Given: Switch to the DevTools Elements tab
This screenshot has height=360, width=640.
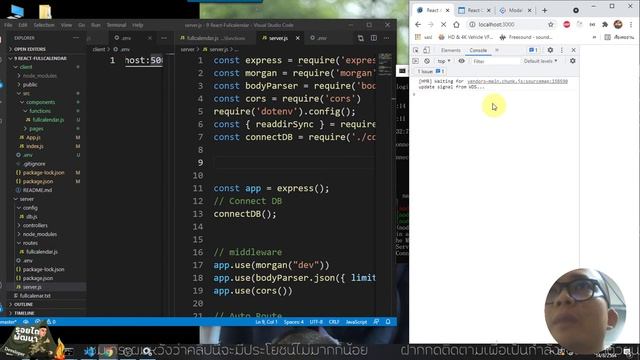Looking at the screenshot, I should point(451,50).
